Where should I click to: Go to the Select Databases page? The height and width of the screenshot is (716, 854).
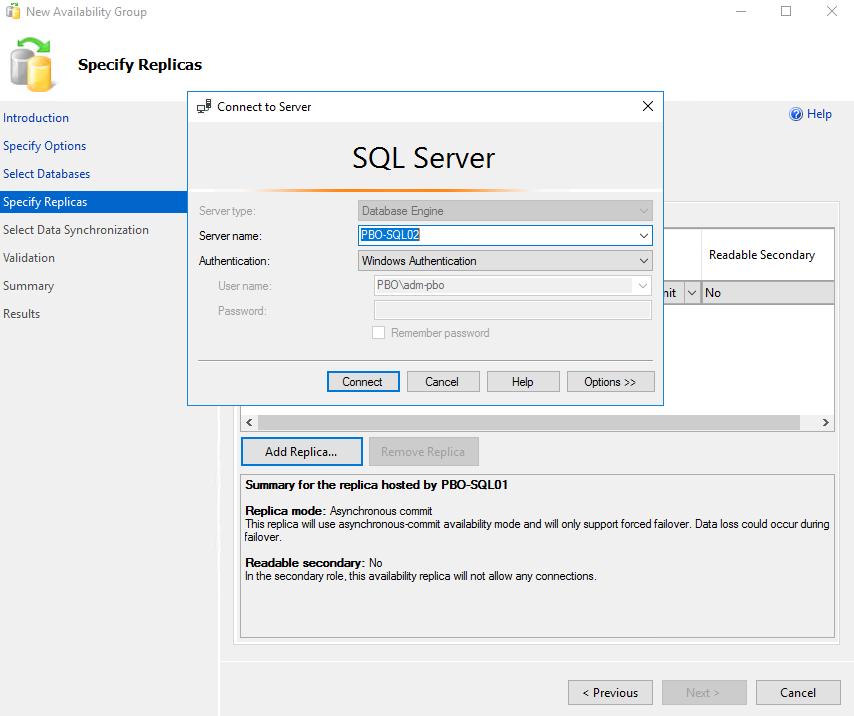tap(47, 174)
